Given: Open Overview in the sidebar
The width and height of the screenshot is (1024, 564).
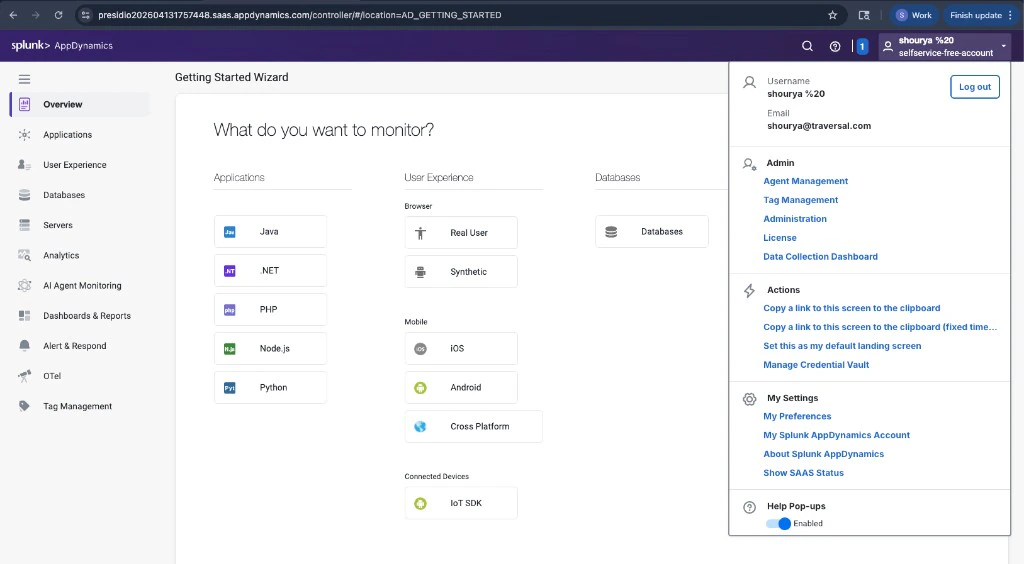Looking at the screenshot, I should tap(80, 104).
